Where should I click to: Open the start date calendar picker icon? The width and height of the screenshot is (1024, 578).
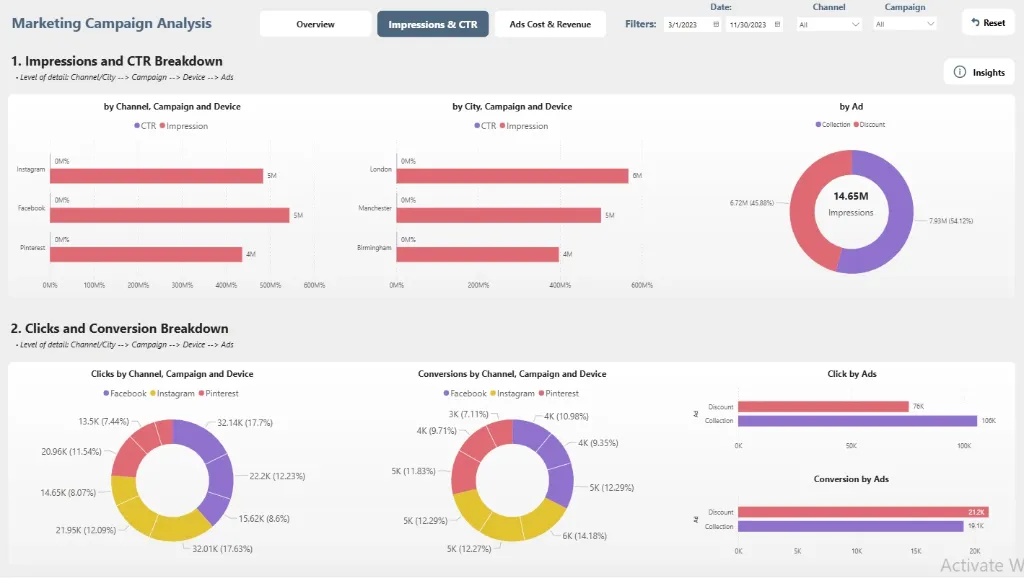(716, 24)
